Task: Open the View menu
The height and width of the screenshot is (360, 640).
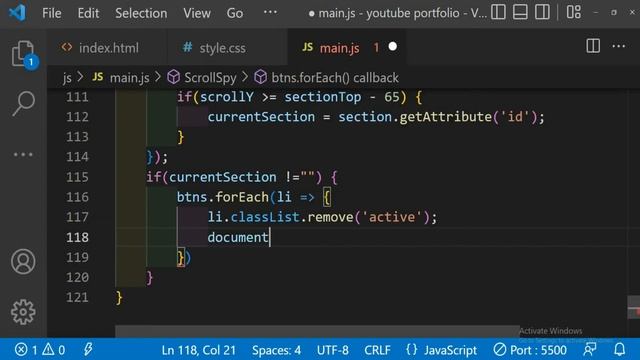Action: [x=197, y=13]
